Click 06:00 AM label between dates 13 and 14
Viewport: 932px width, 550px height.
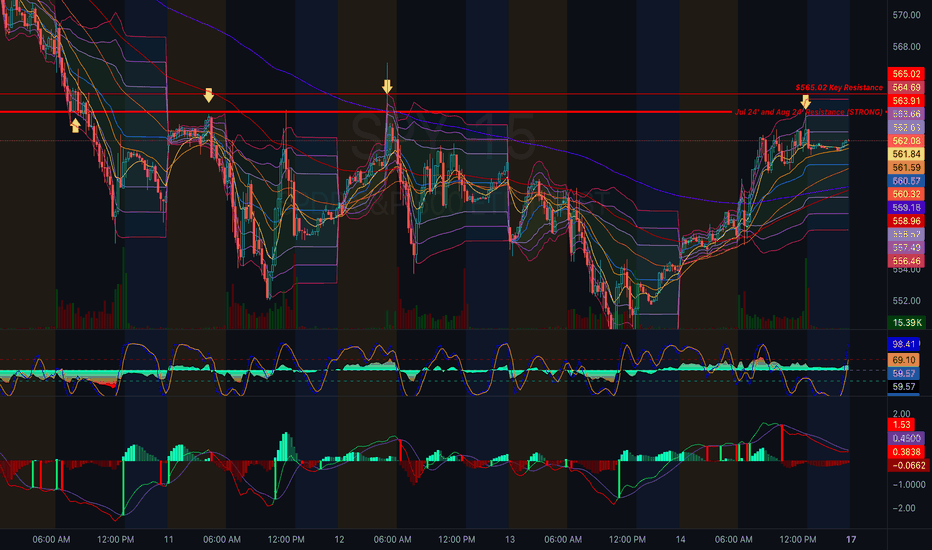click(x=563, y=539)
